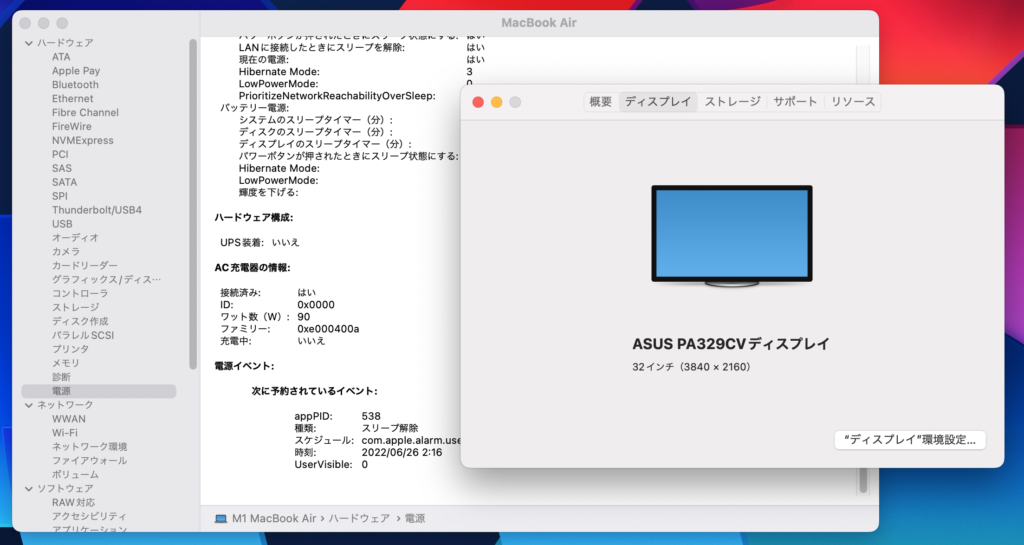Click ハードウェア in the bottom path bar

(x=359, y=519)
